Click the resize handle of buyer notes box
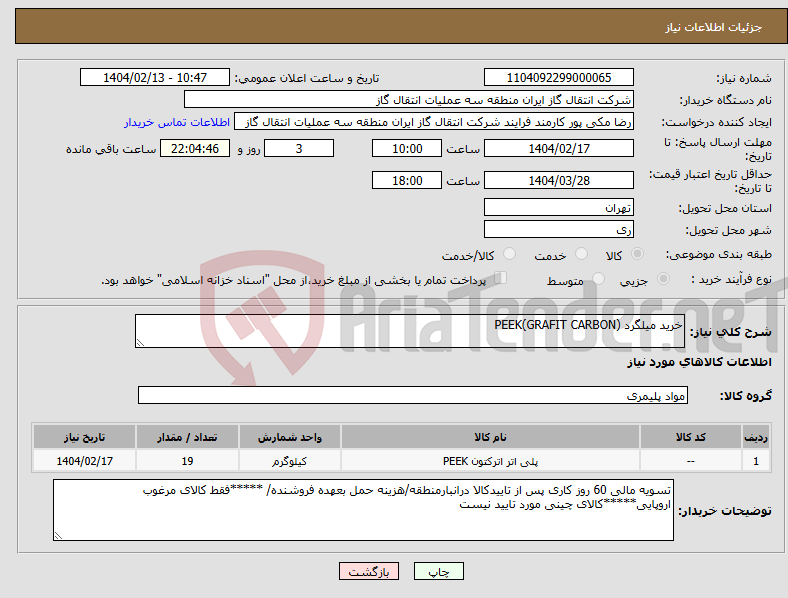The image size is (788, 598). pyautogui.click(x=58, y=536)
